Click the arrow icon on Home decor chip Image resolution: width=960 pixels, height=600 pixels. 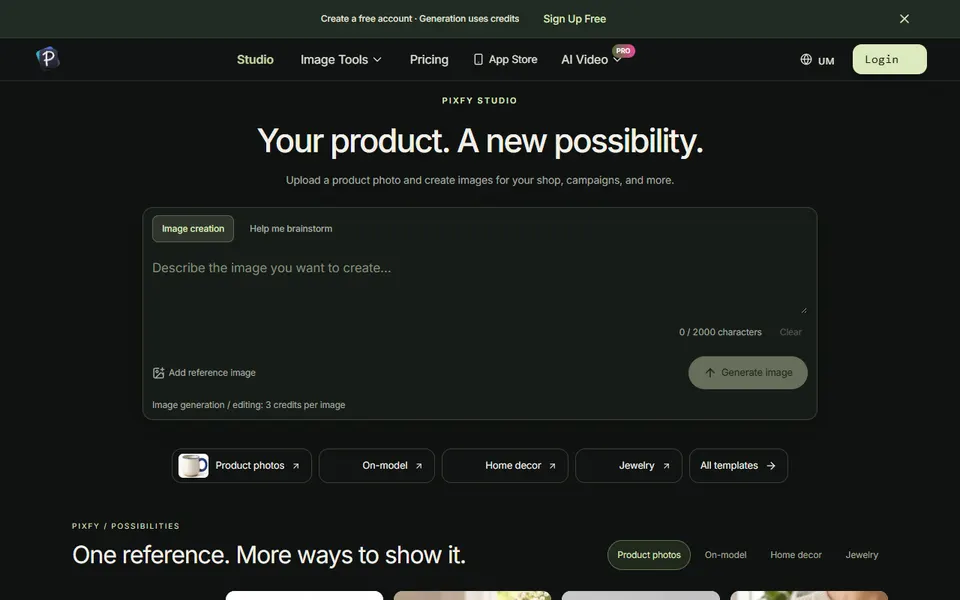pyautogui.click(x=552, y=466)
